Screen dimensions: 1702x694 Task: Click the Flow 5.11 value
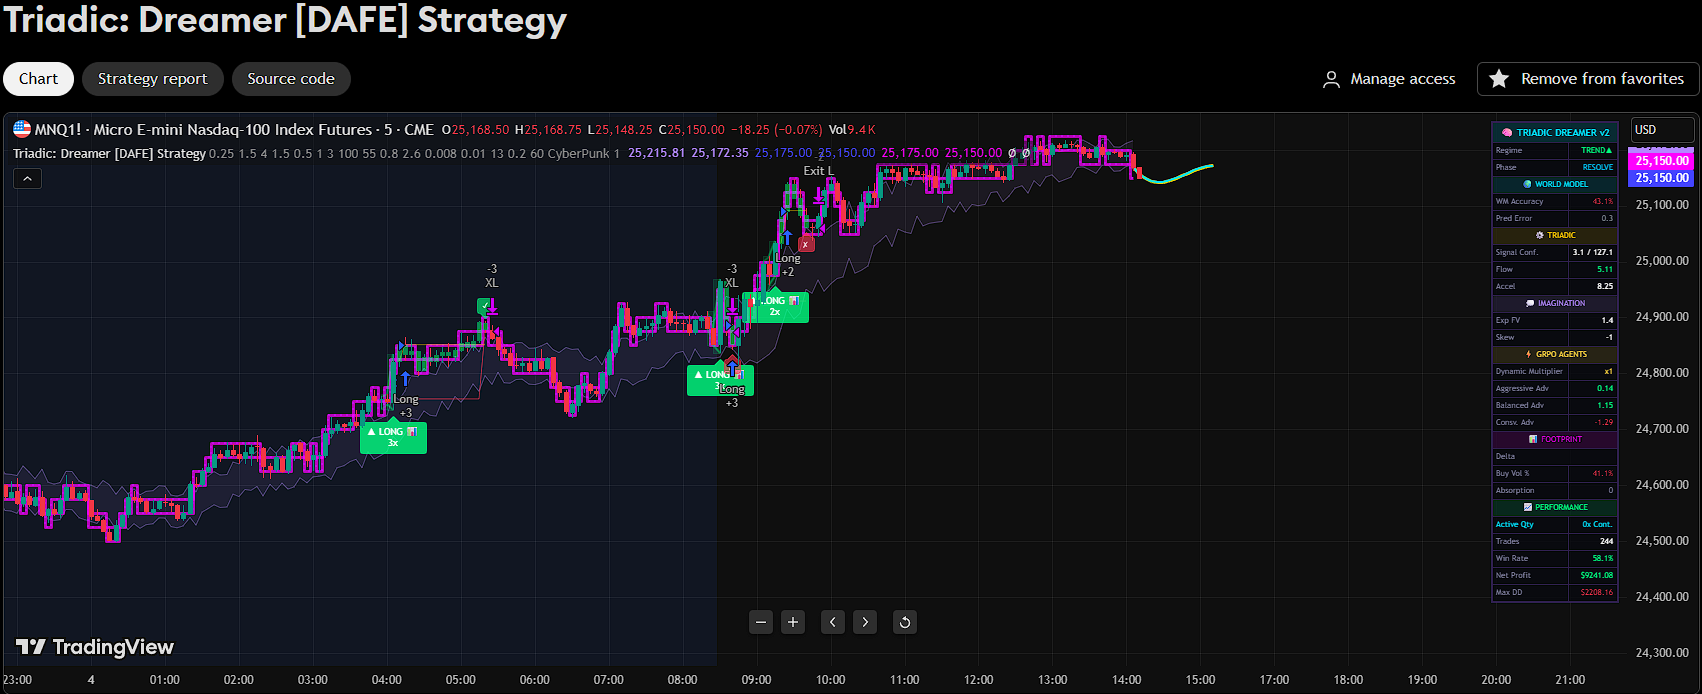1605,269
